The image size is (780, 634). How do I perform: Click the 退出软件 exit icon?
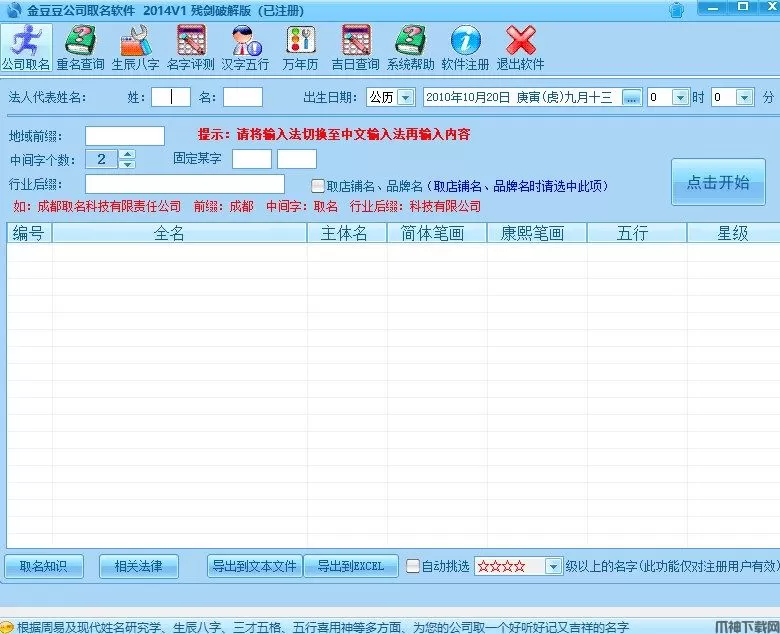point(520,47)
